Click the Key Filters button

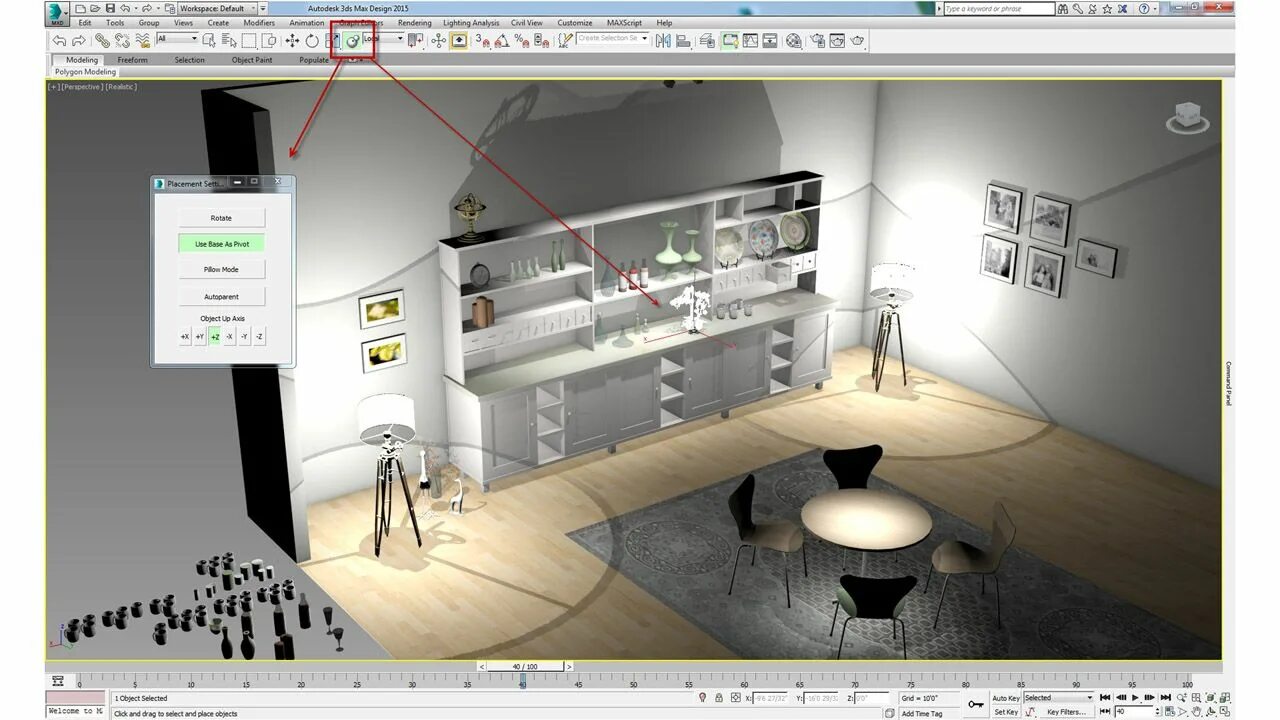(1066, 712)
